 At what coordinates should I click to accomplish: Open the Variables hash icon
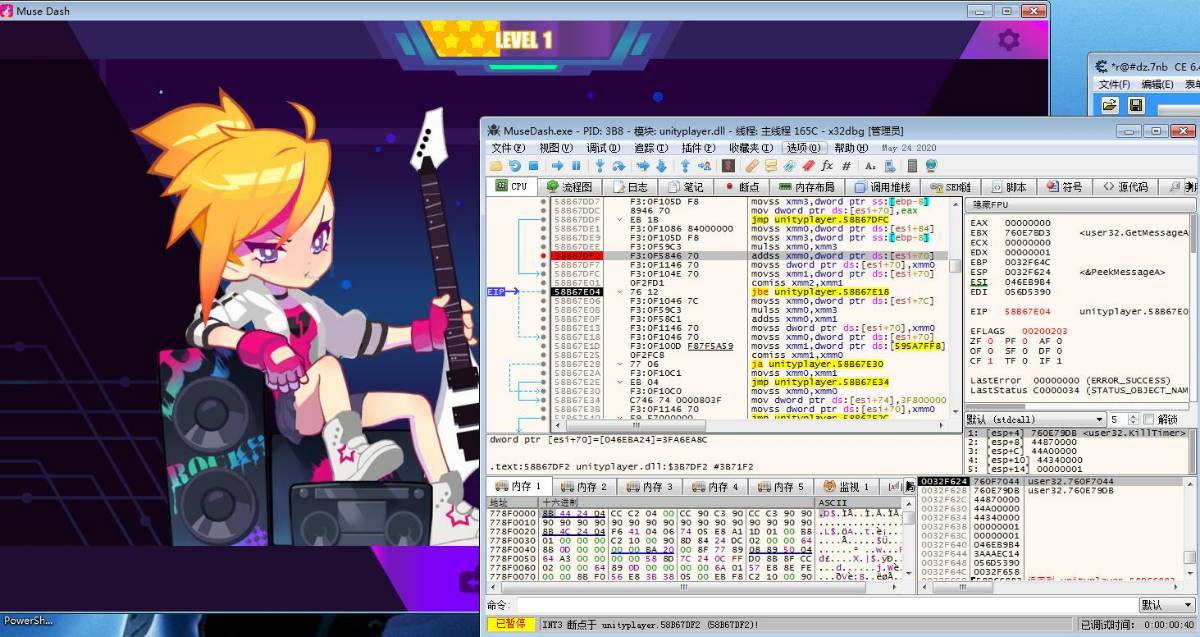click(x=846, y=165)
